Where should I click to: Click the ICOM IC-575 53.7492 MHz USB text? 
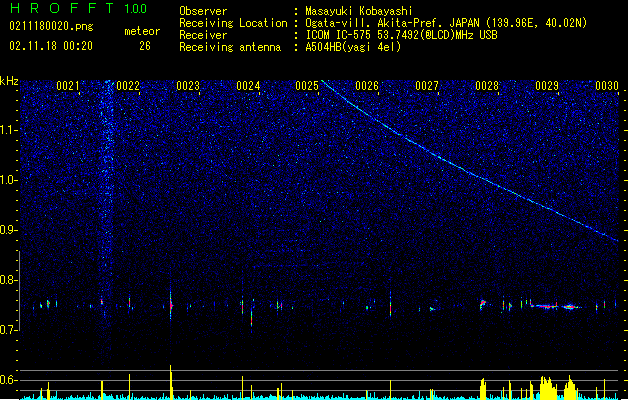click(401, 35)
